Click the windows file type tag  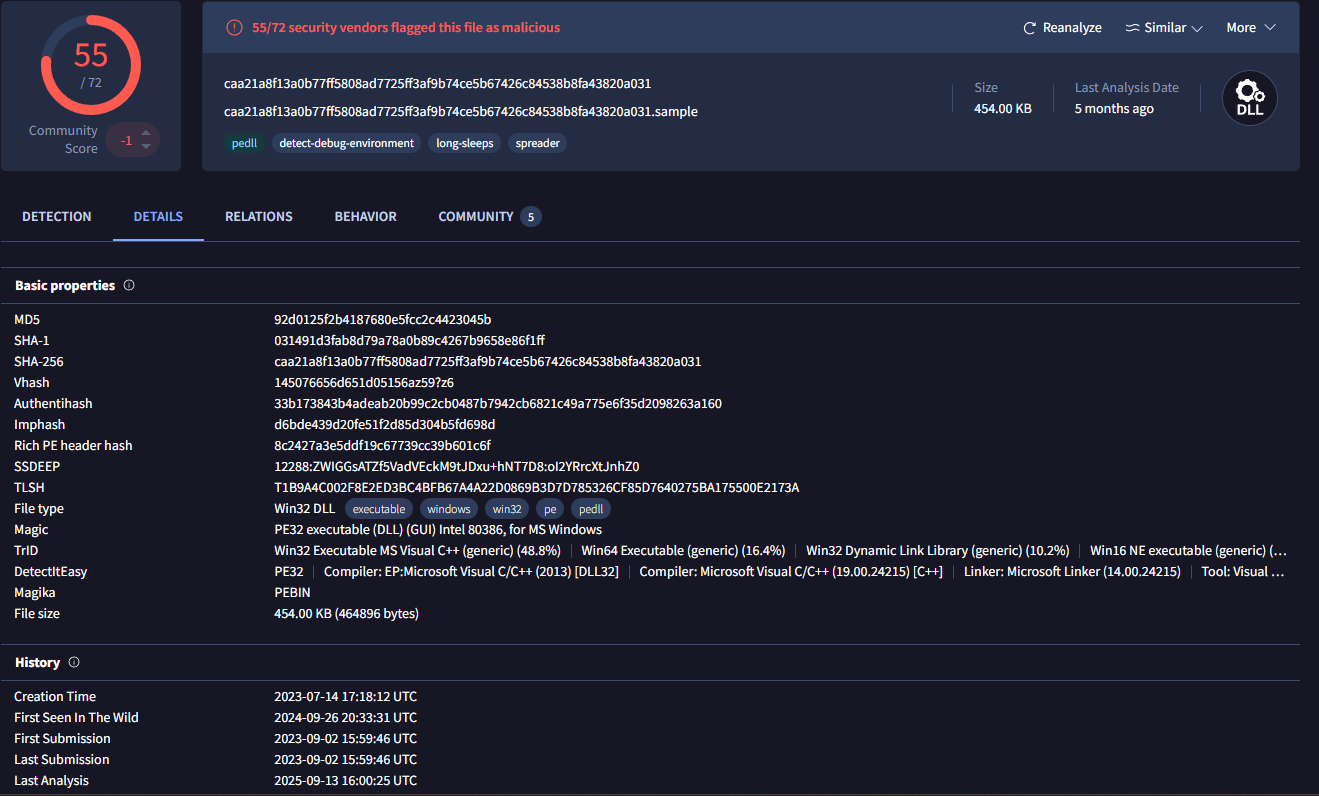coord(449,509)
